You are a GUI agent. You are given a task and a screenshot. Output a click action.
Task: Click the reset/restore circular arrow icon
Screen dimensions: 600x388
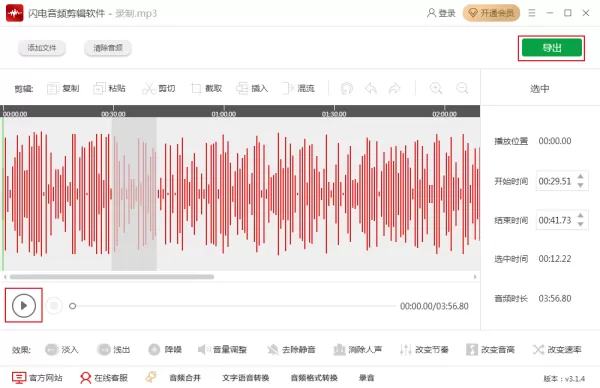tap(347, 88)
